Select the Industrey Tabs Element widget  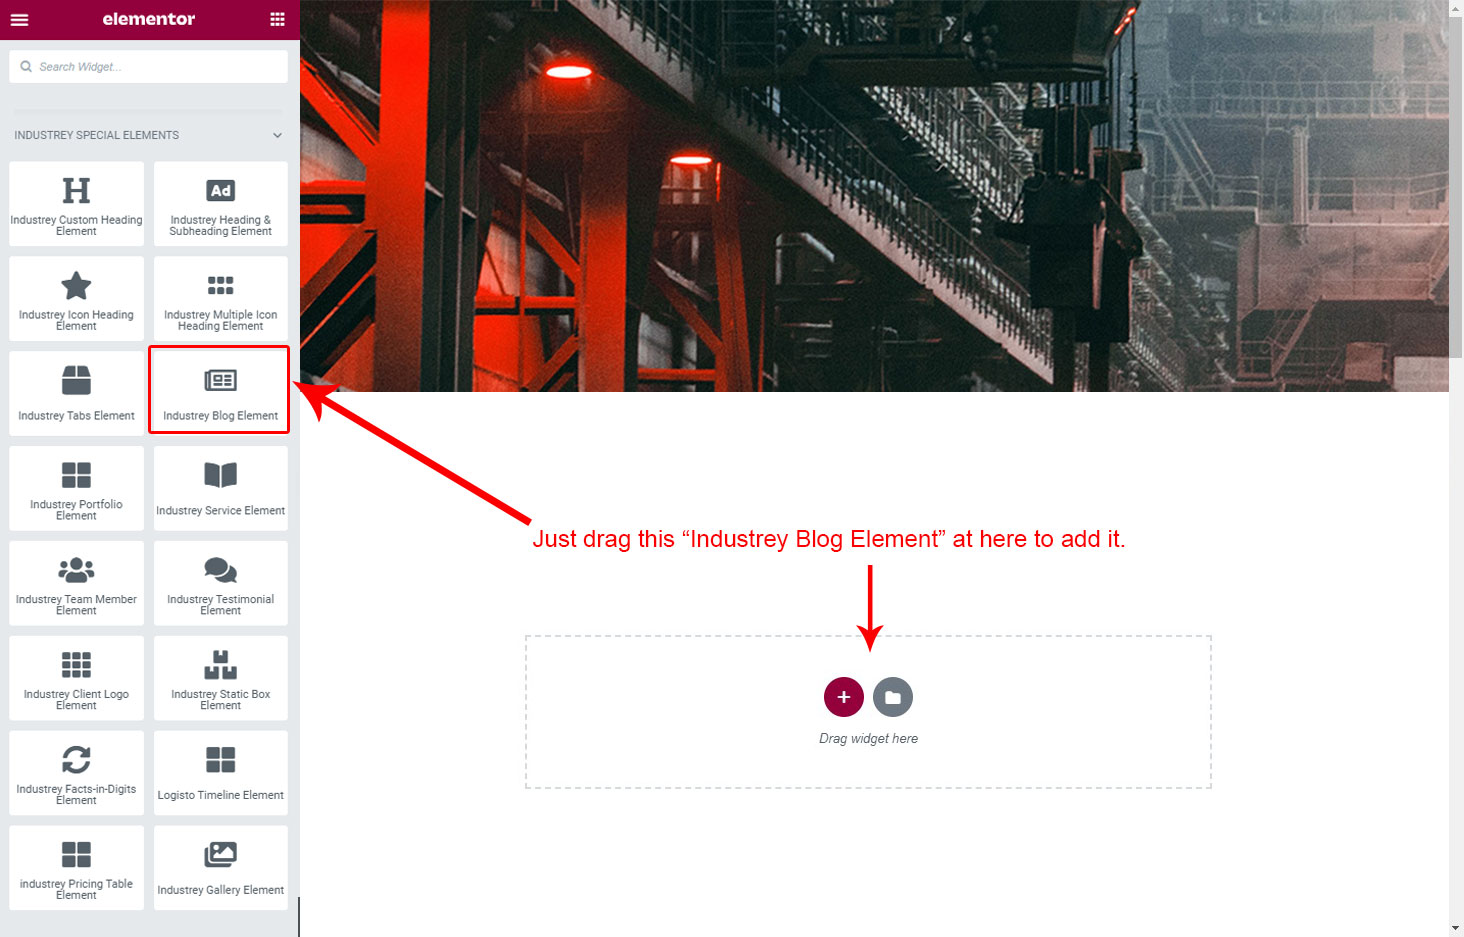tap(76, 393)
